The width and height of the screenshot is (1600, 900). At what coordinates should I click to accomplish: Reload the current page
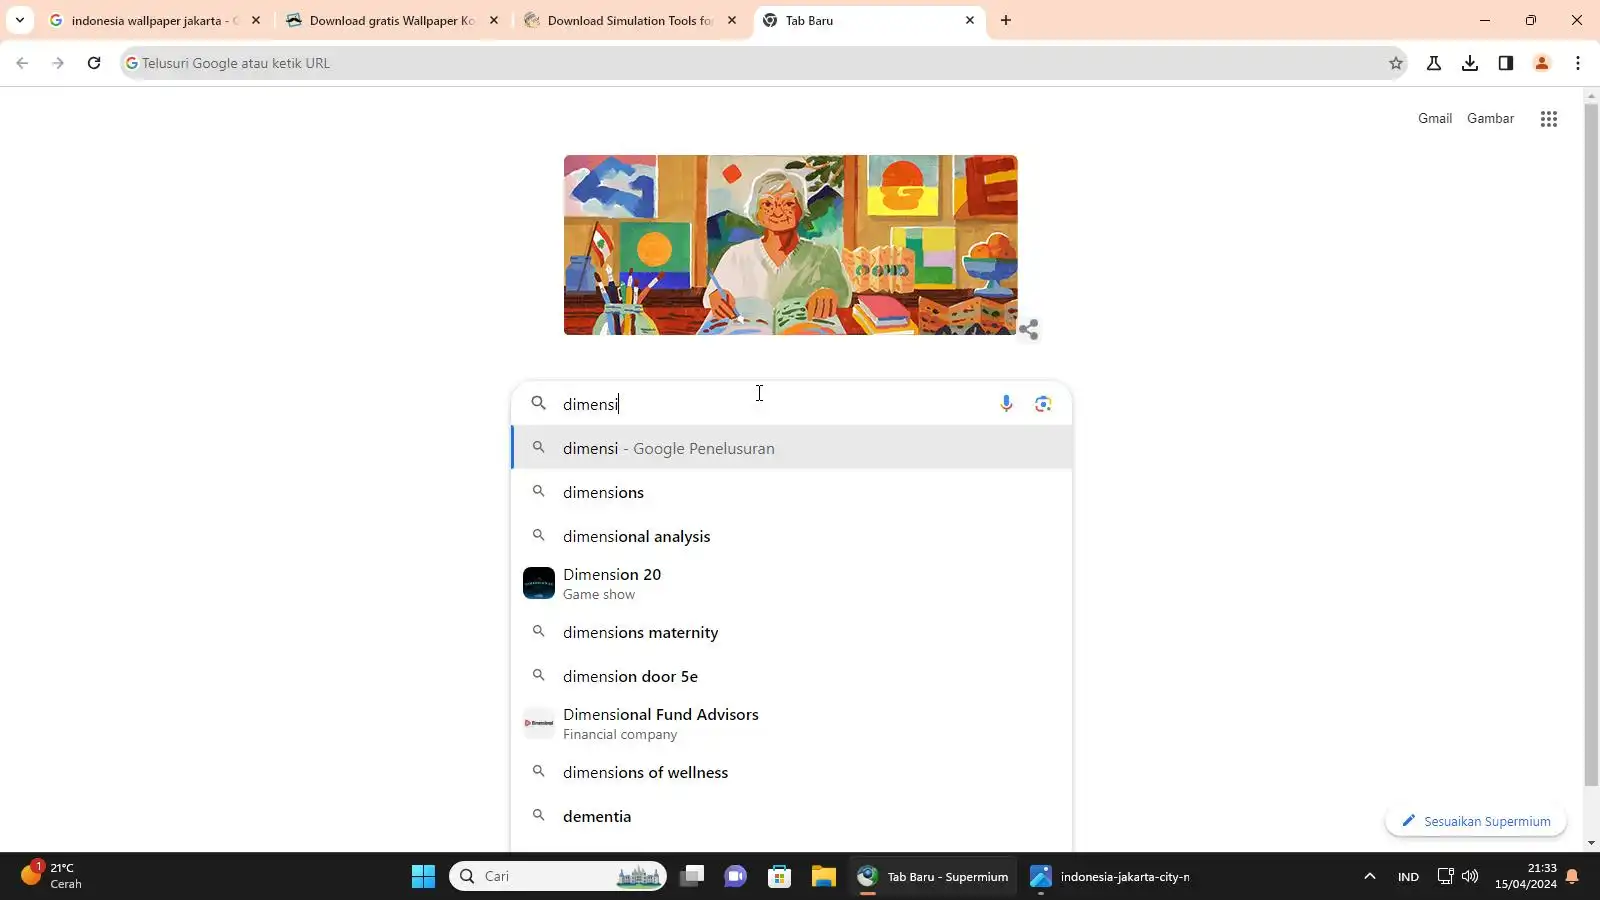(x=94, y=63)
